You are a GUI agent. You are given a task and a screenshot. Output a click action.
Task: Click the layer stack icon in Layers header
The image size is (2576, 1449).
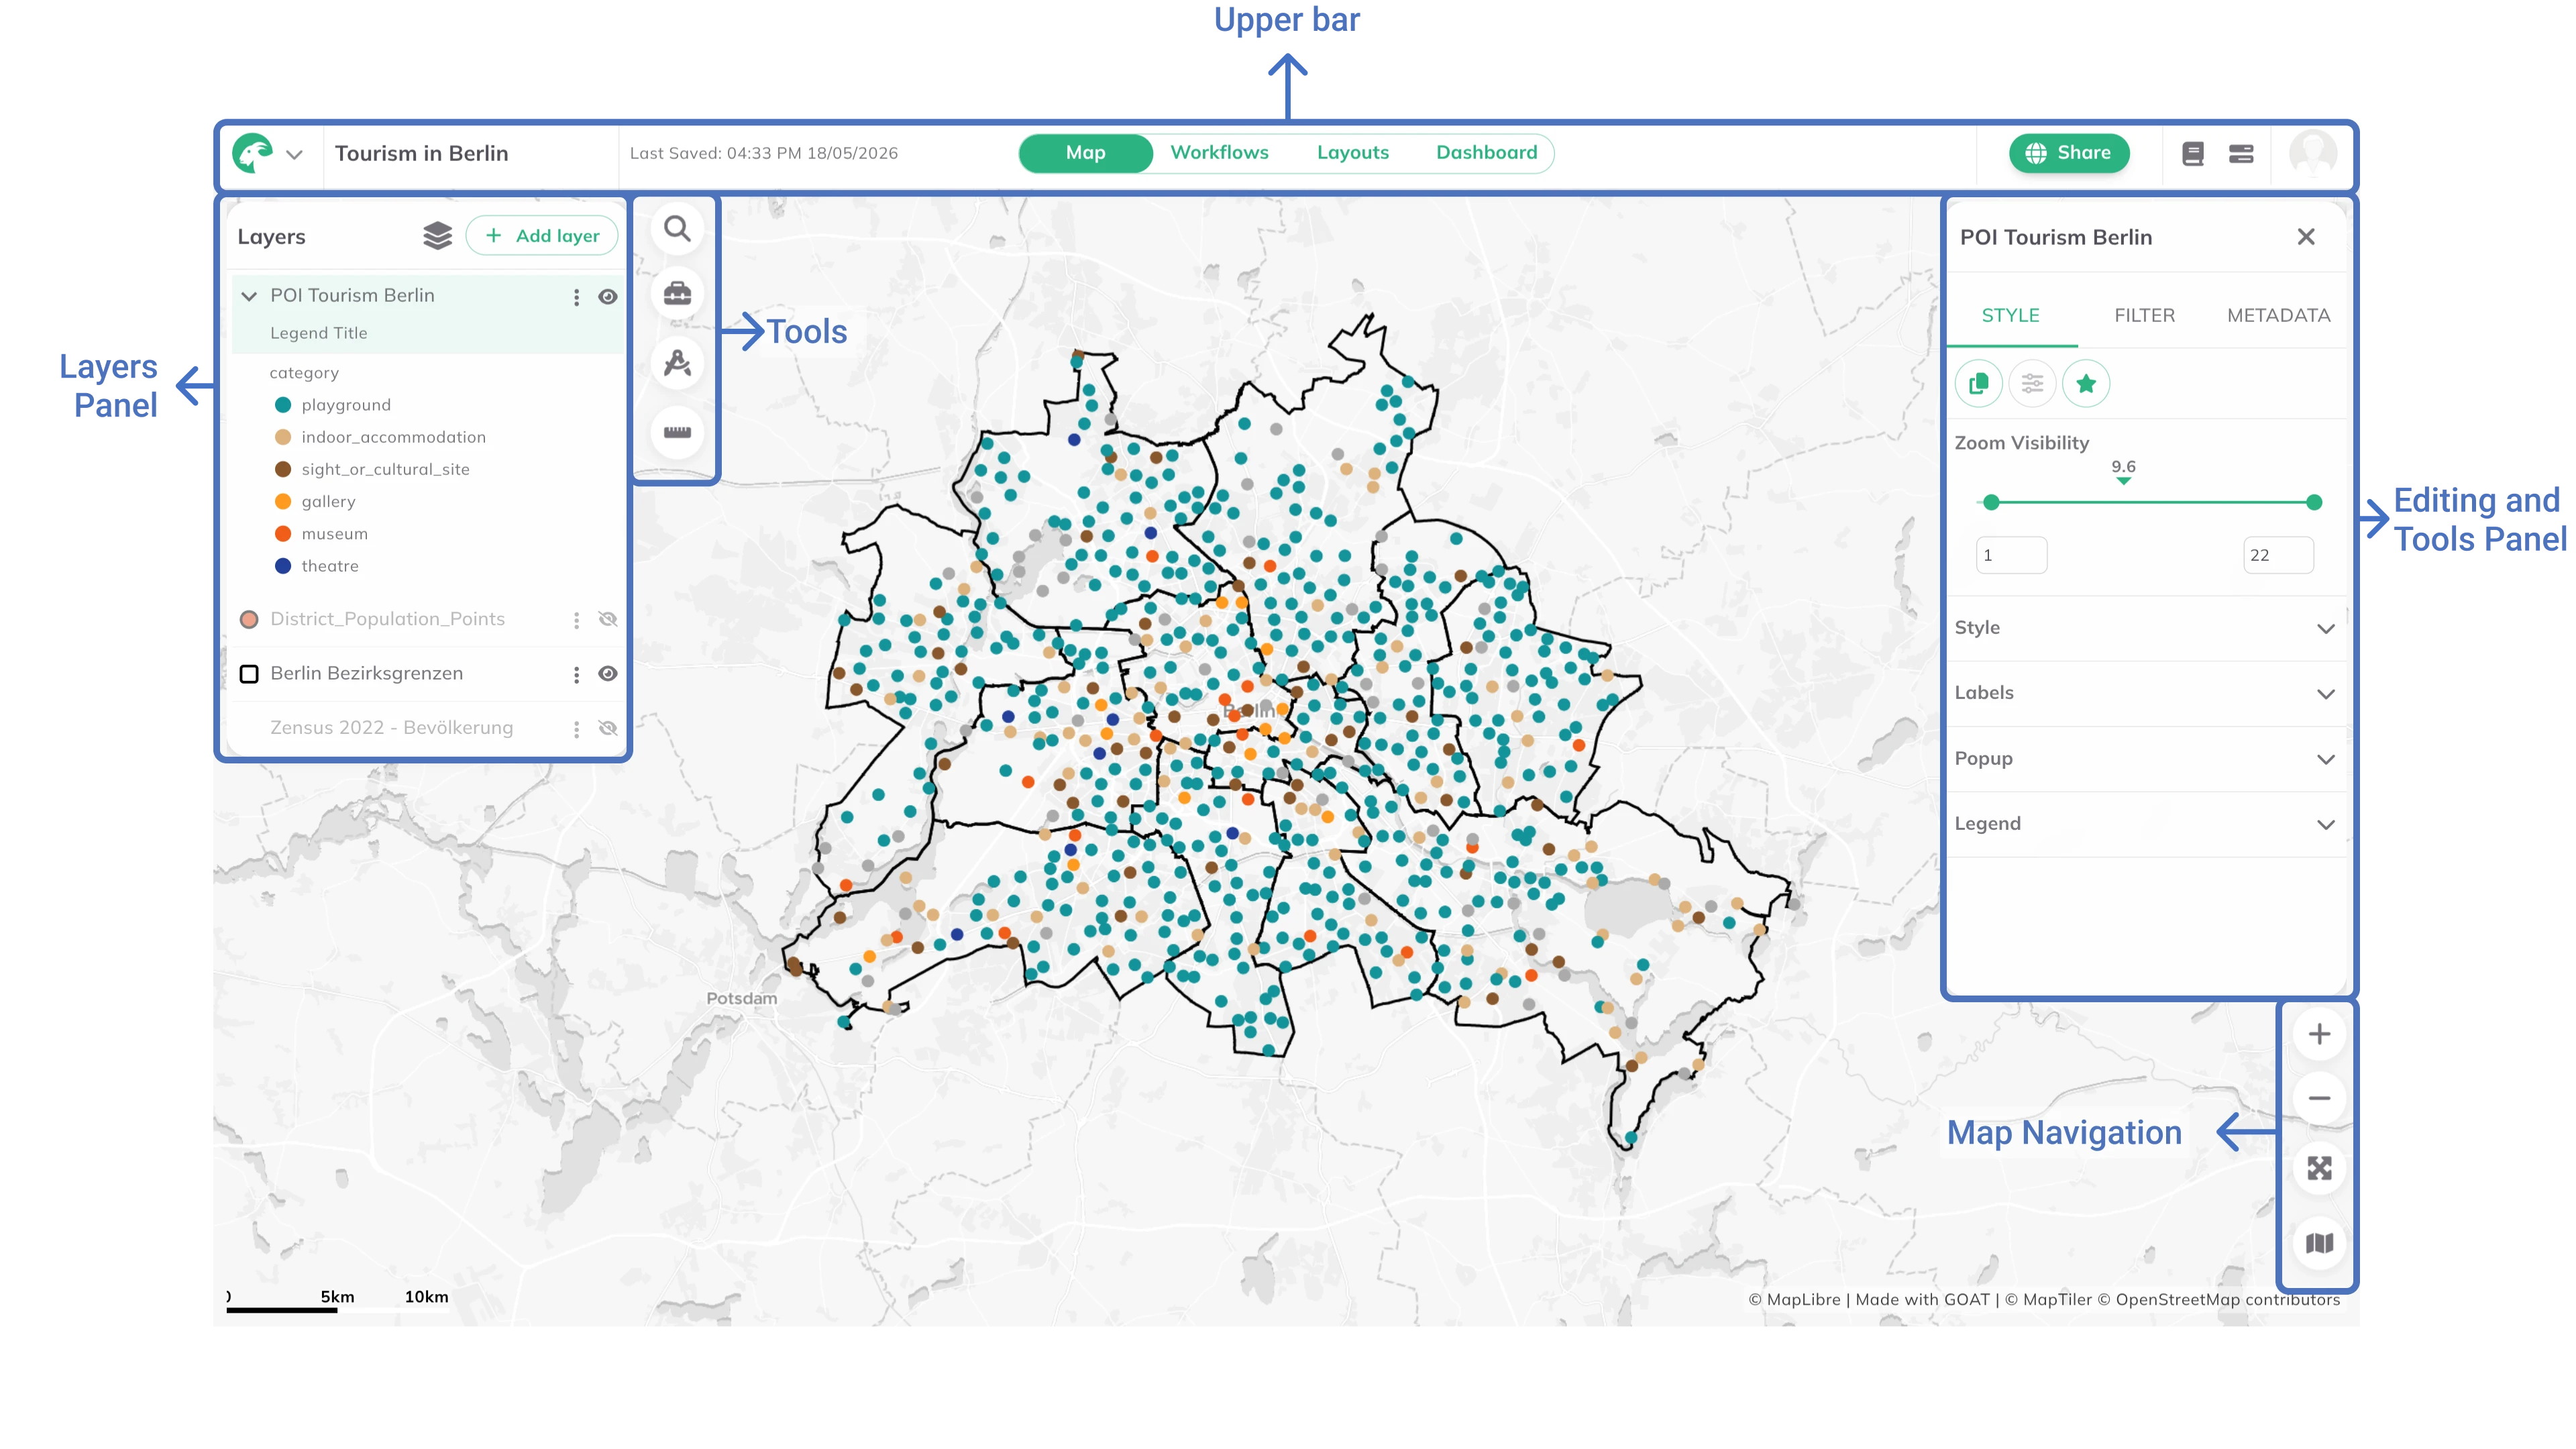click(437, 236)
